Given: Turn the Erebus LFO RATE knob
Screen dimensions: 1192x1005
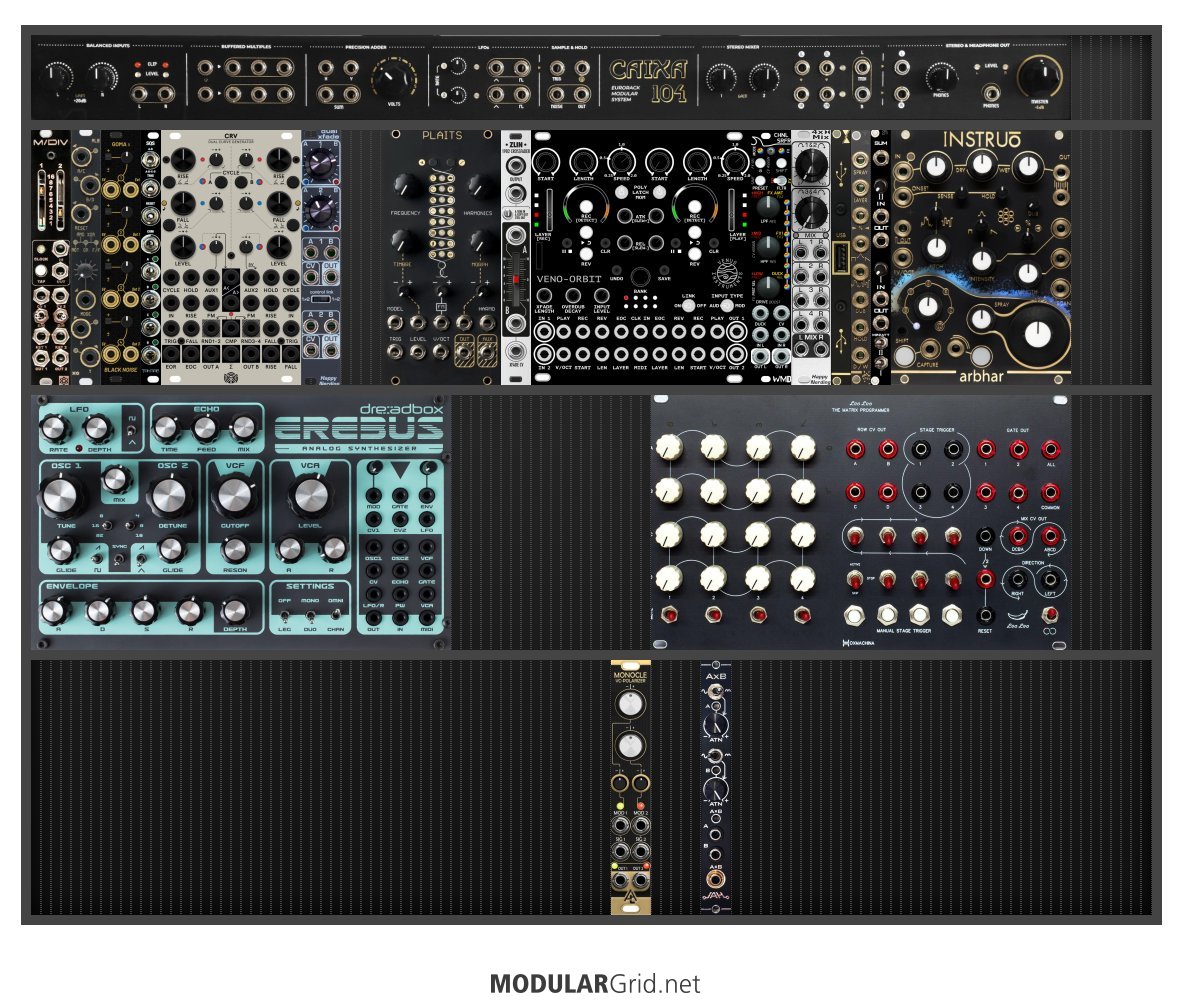Looking at the screenshot, I should coord(55,429).
